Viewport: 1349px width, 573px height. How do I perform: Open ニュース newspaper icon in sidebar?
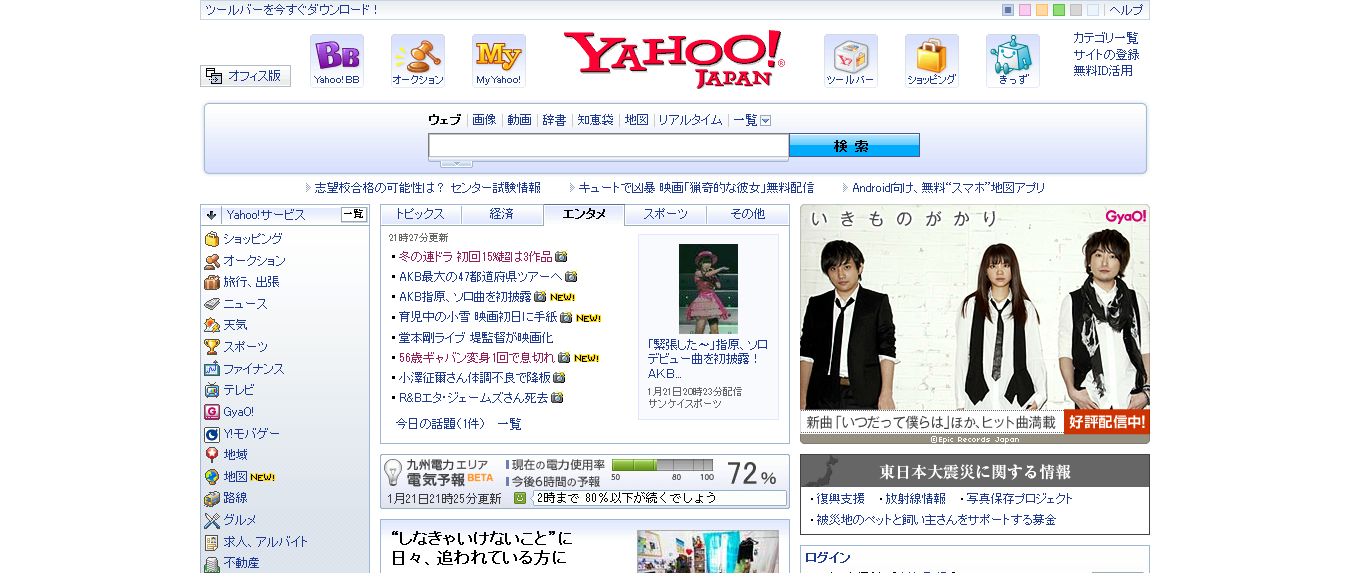[x=212, y=304]
